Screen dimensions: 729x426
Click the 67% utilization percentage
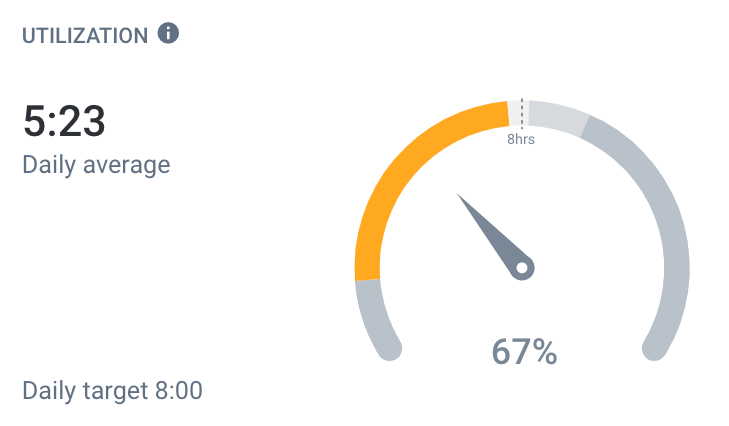pyautogui.click(x=524, y=352)
